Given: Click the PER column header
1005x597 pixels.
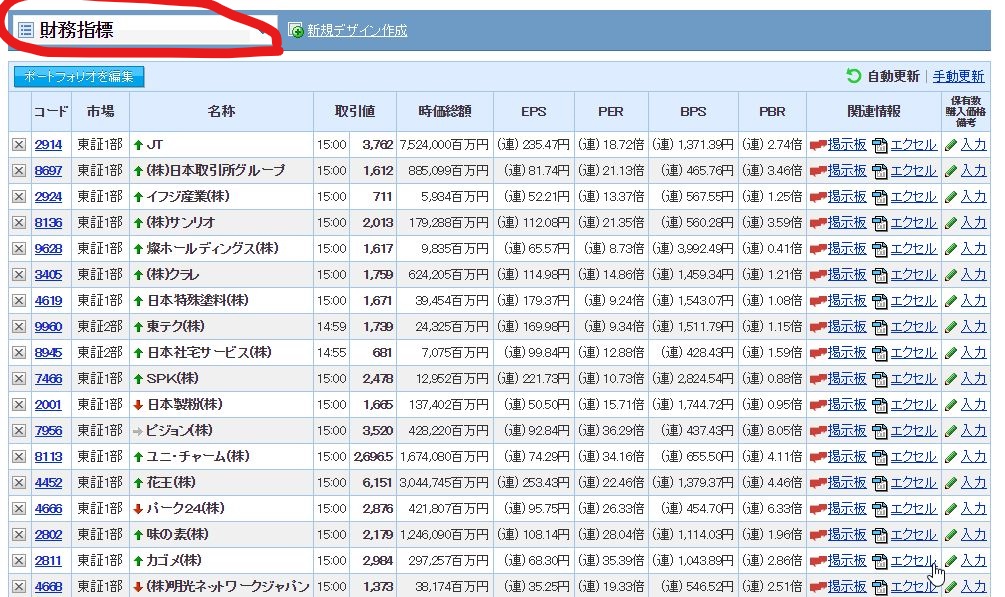Looking at the screenshot, I should tap(611, 112).
